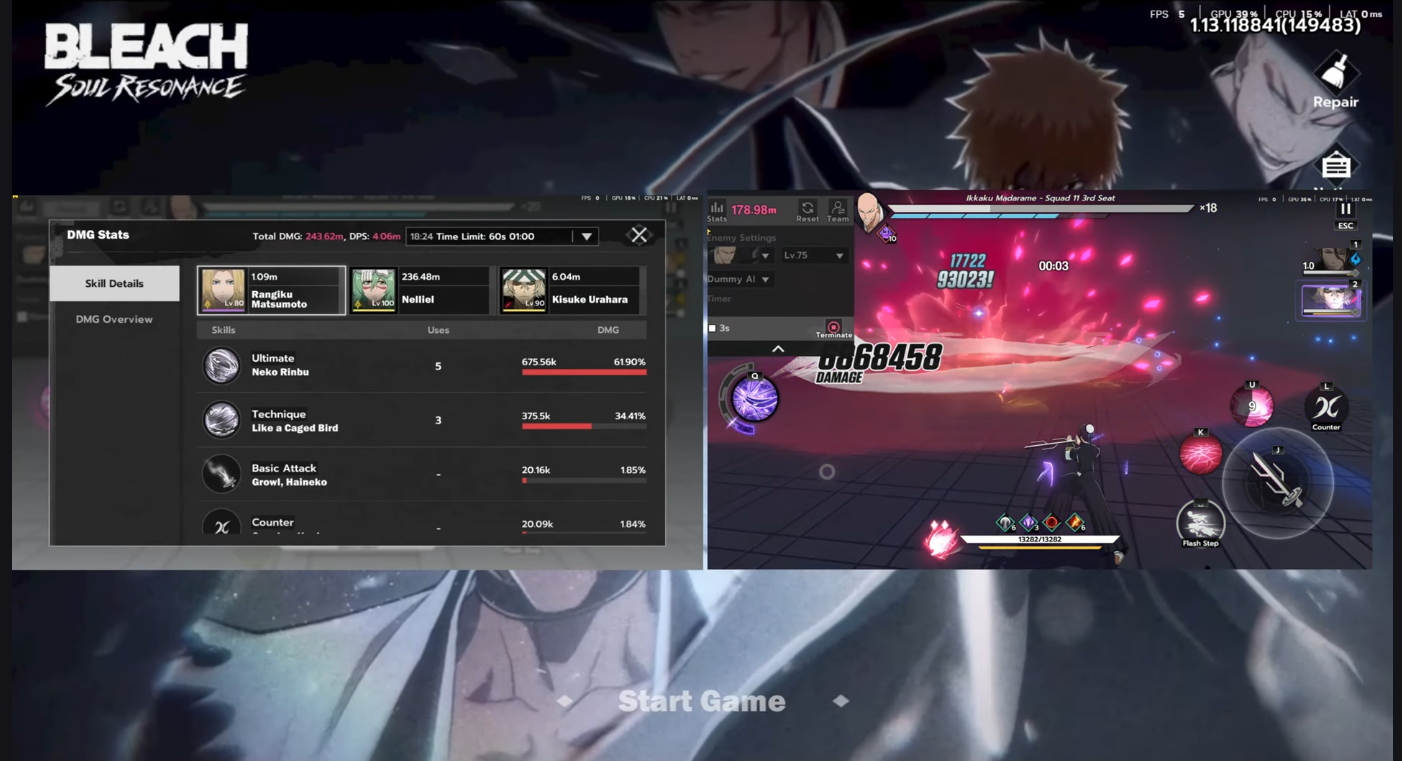
Task: Select the Like a Caged Bird skill icon
Action: [x=221, y=420]
